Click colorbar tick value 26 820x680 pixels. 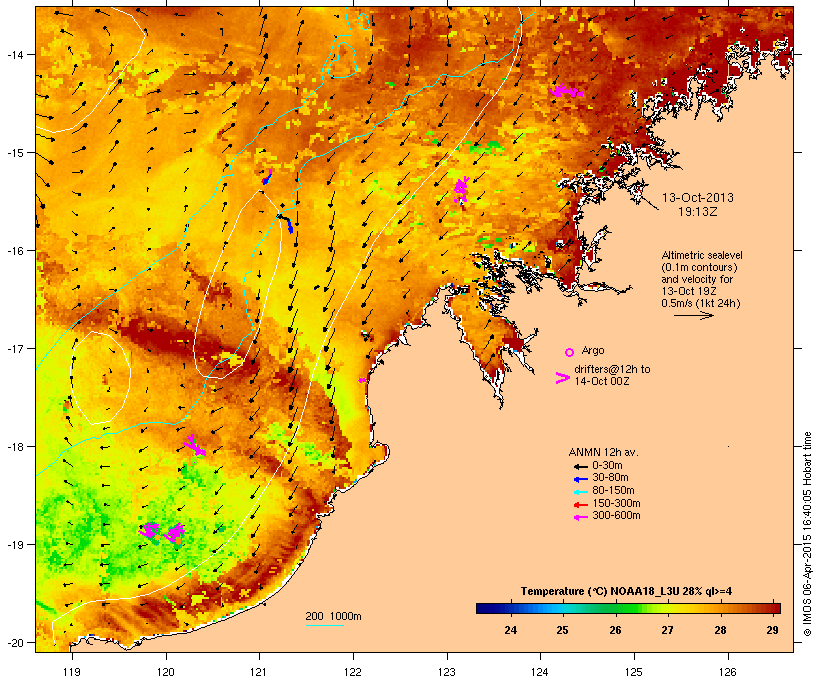(x=616, y=630)
